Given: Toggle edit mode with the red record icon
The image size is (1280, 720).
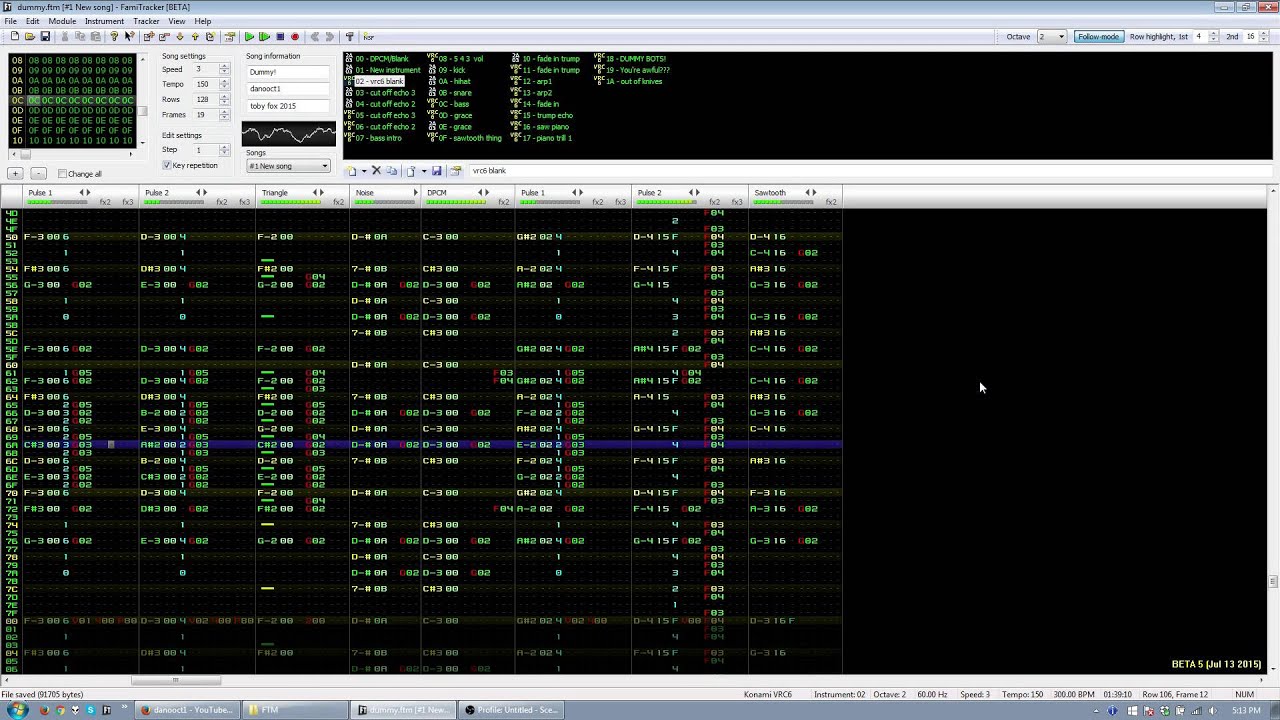Looking at the screenshot, I should 295,36.
